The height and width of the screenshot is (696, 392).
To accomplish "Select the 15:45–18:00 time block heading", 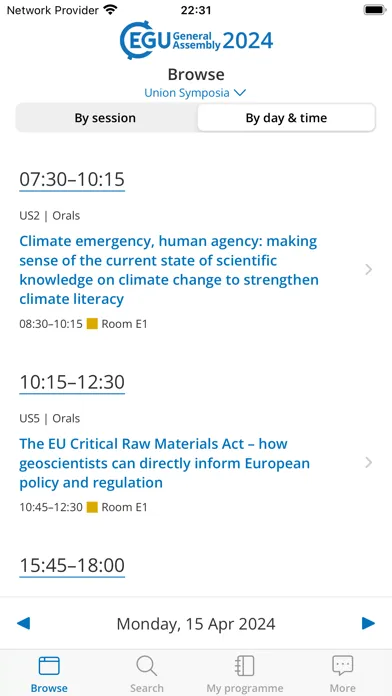I will point(72,566).
